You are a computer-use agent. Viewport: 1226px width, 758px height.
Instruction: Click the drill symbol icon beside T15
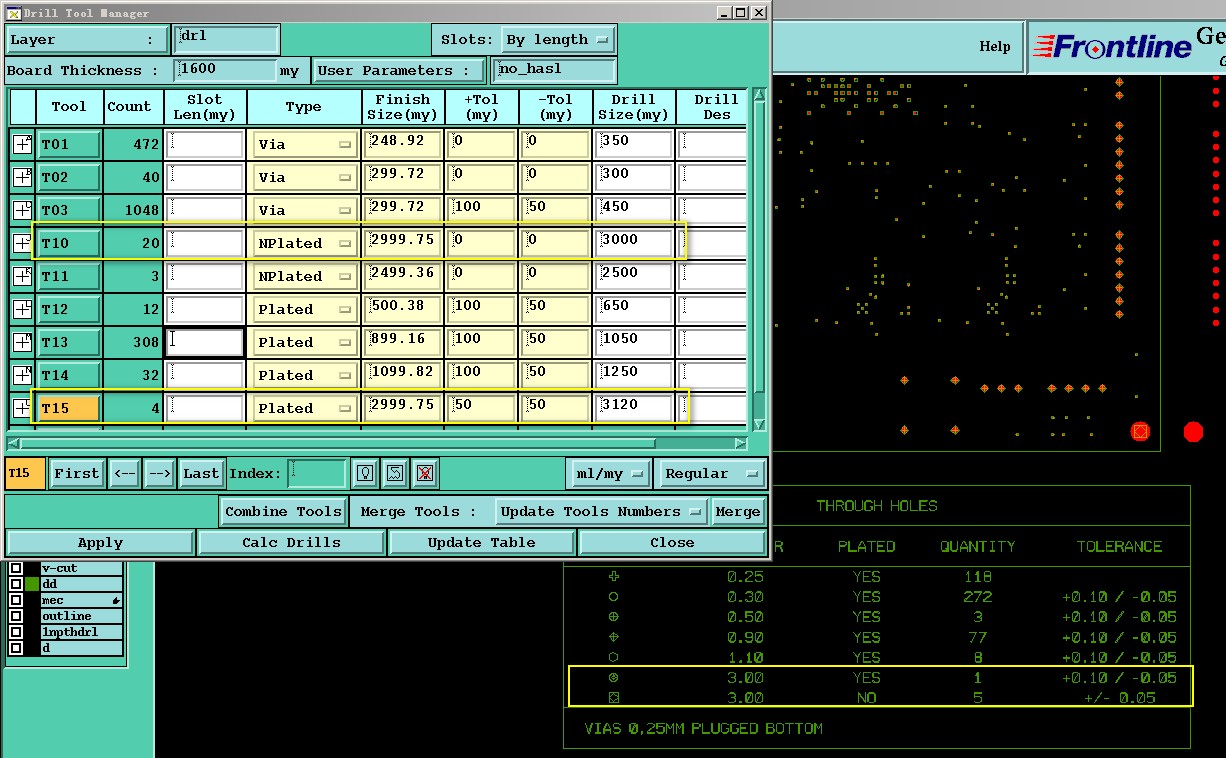click(22, 408)
